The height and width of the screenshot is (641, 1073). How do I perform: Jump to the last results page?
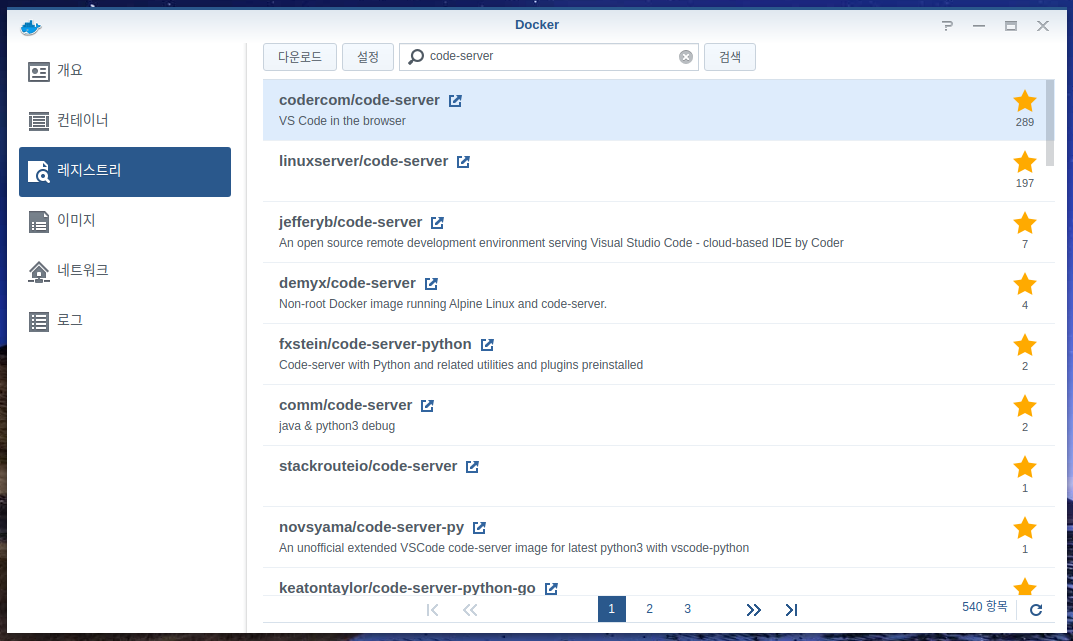click(791, 610)
